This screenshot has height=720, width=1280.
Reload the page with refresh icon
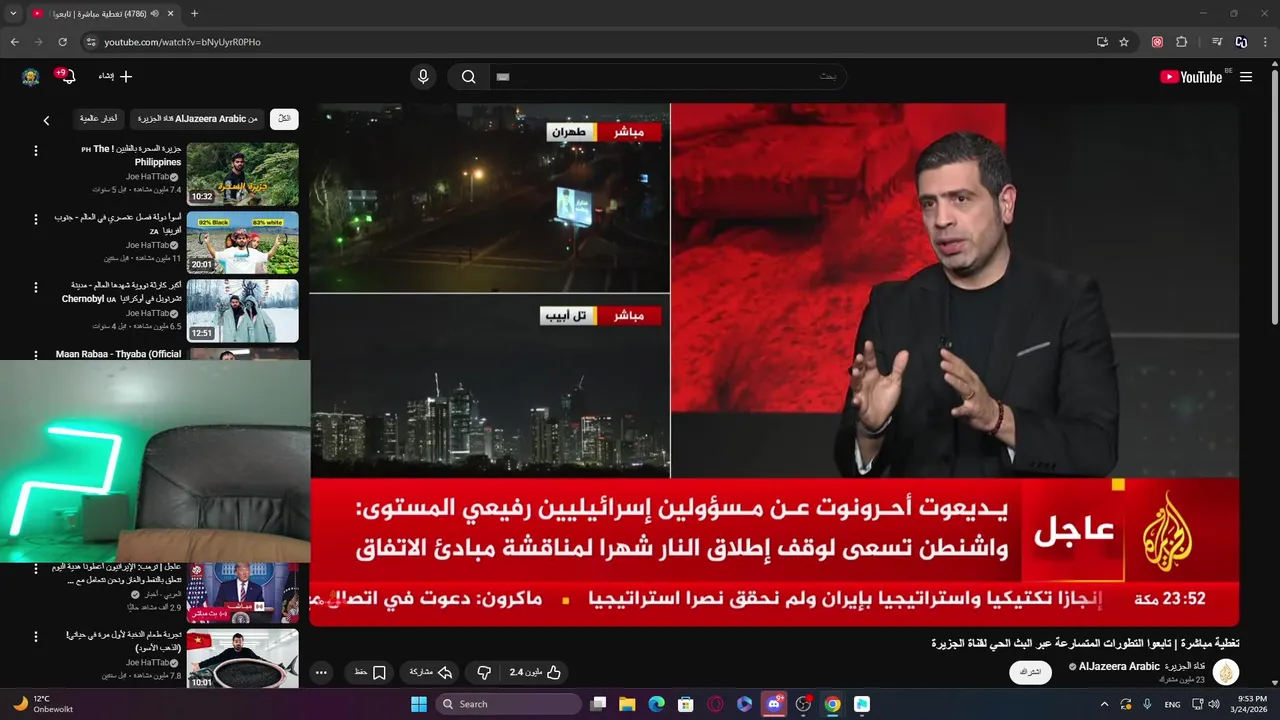tap(62, 42)
